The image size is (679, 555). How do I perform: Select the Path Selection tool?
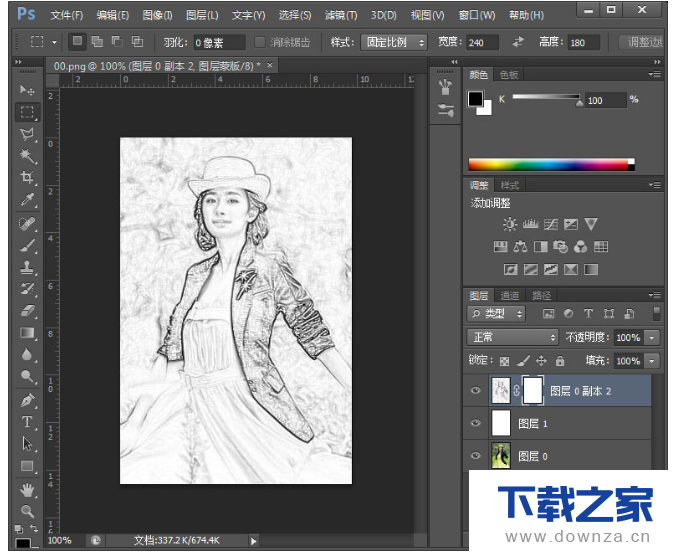coord(27,444)
